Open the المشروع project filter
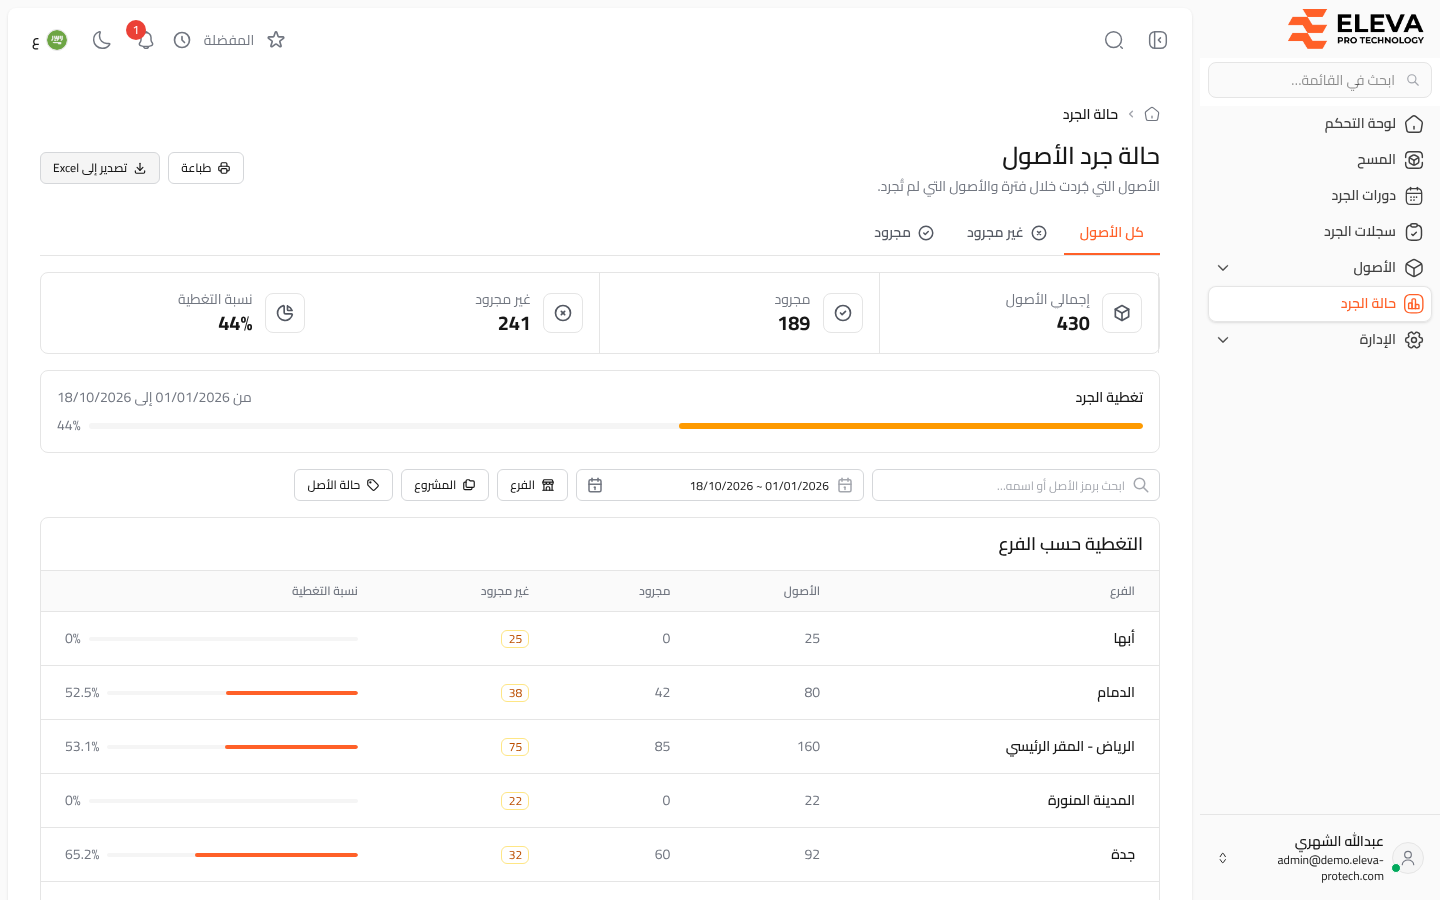Screen dimensions: 1440x900 445,485
